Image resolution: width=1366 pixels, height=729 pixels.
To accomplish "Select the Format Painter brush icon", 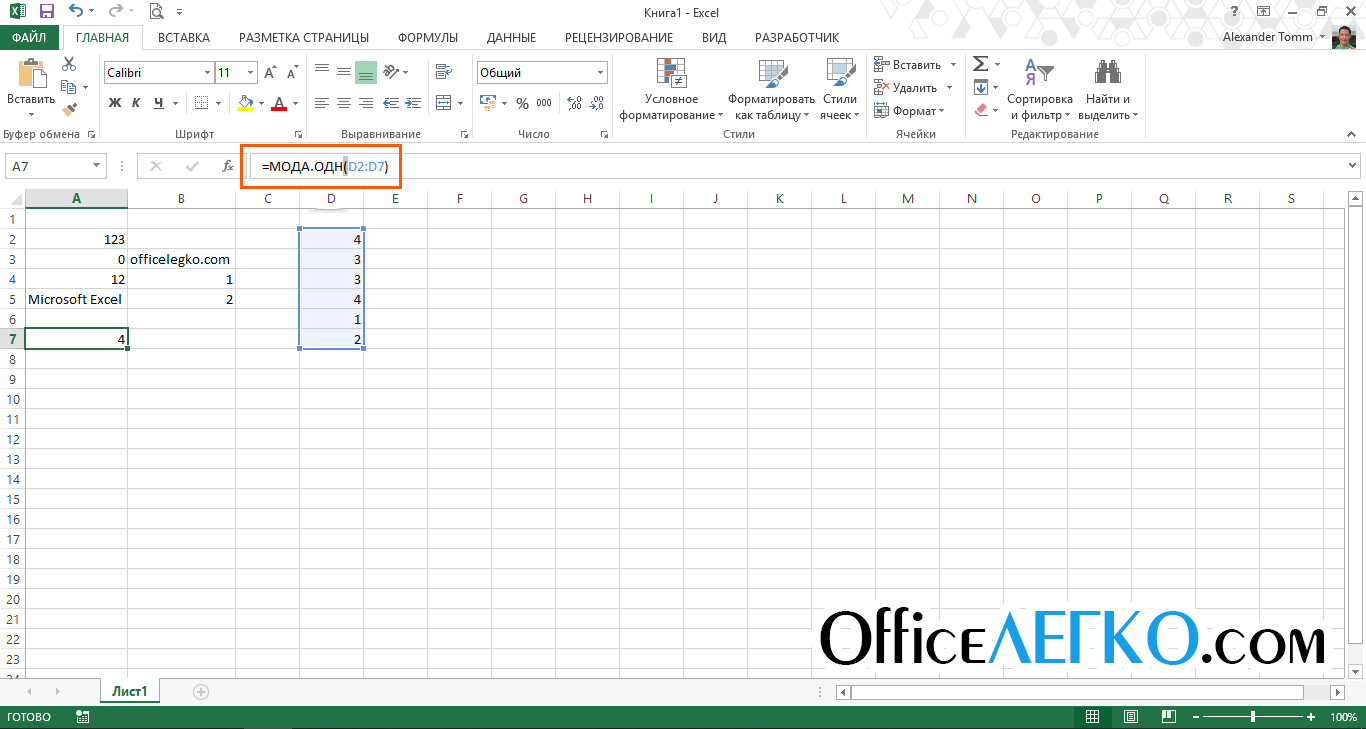I will 69,110.
